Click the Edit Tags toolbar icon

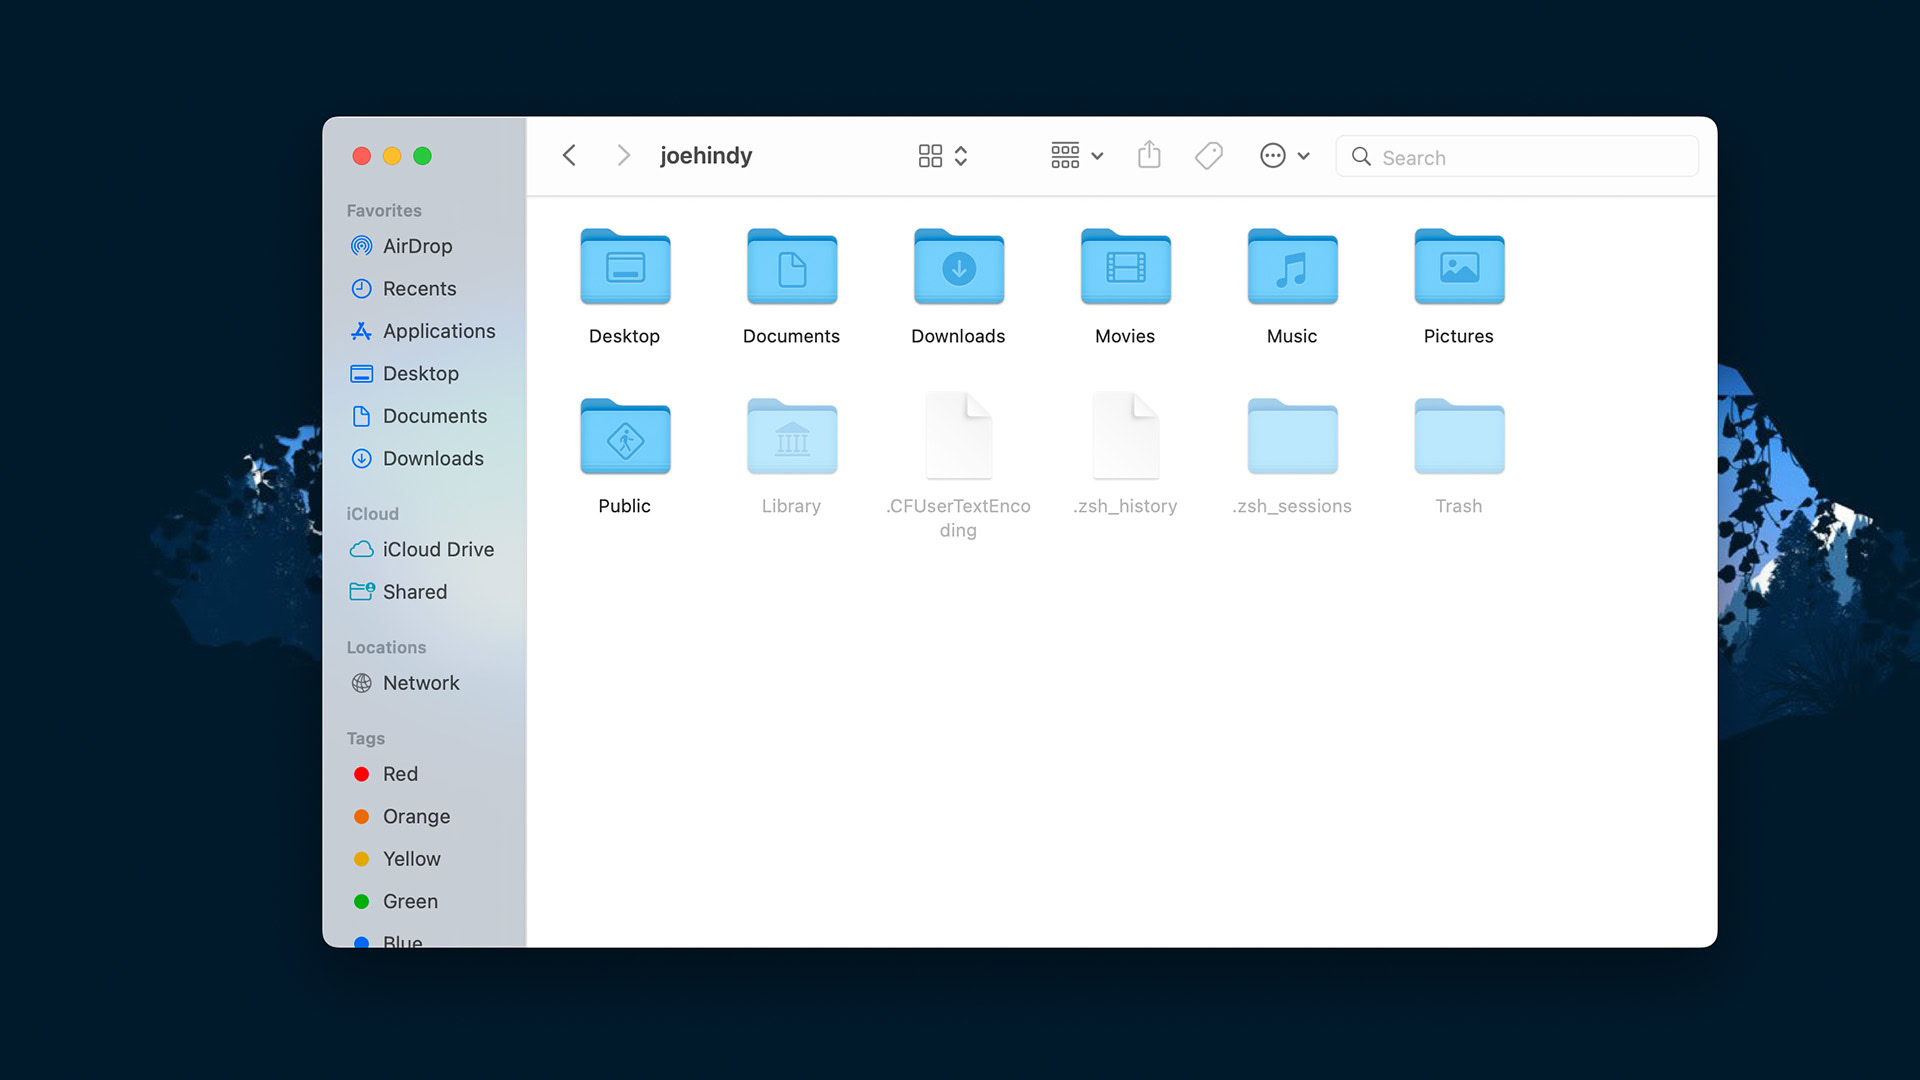pos(1208,155)
